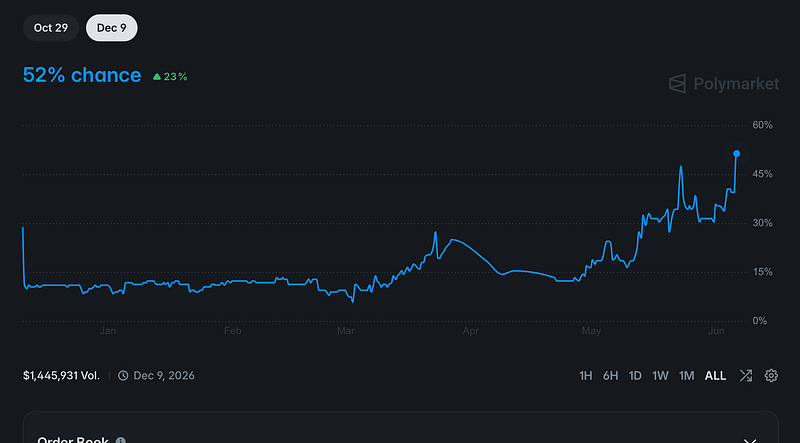Image resolution: width=800 pixels, height=443 pixels.
Task: Click the 52% chance heading
Action: (82, 75)
